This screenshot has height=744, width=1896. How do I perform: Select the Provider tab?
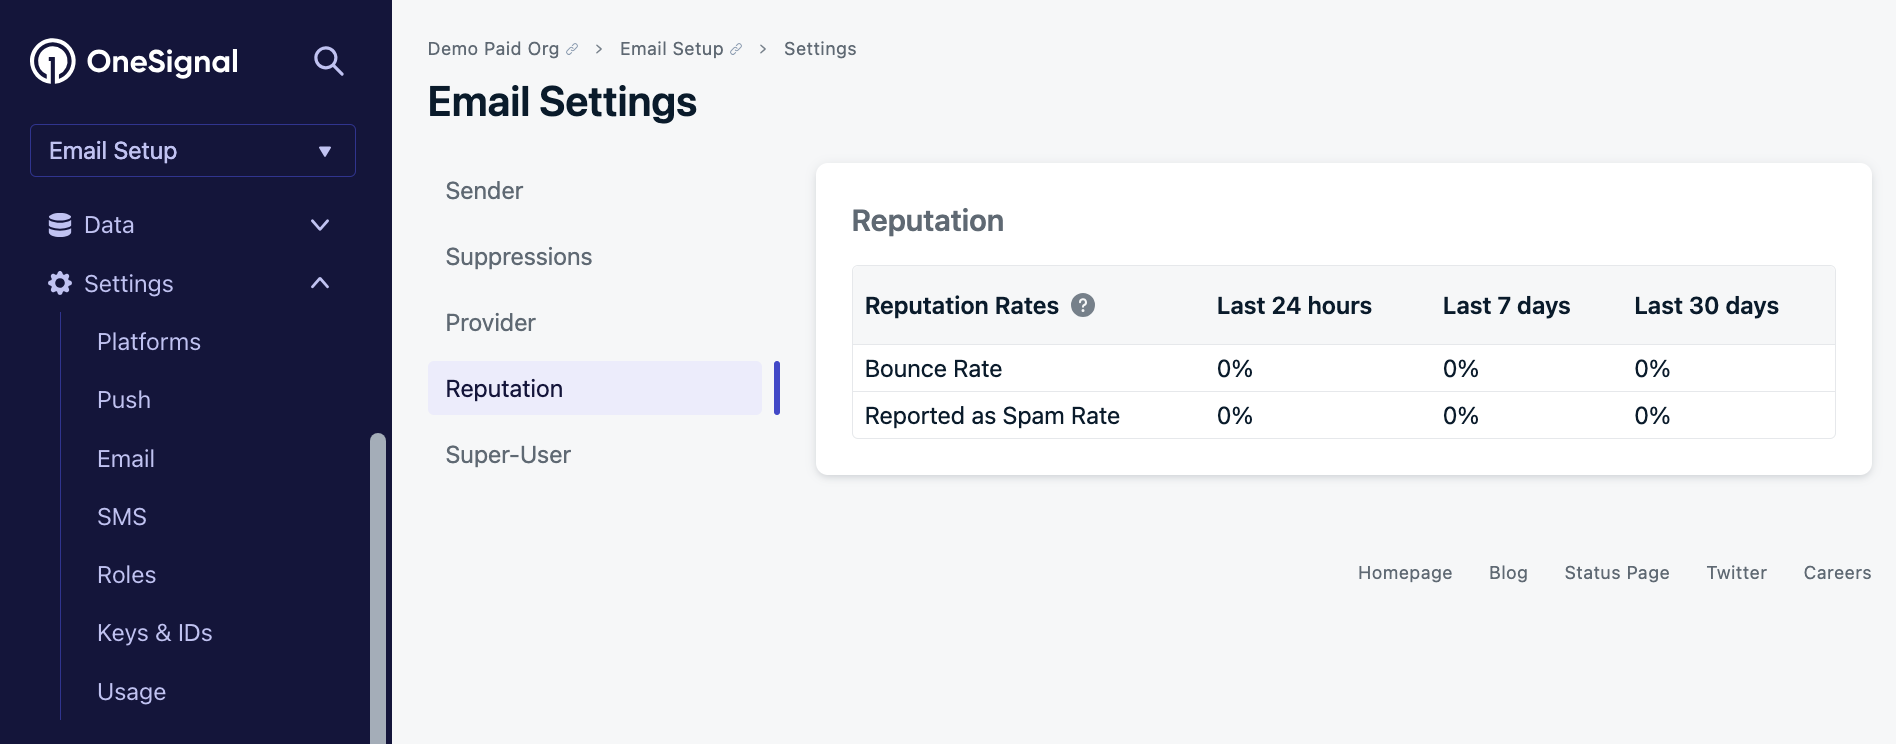tap(490, 323)
